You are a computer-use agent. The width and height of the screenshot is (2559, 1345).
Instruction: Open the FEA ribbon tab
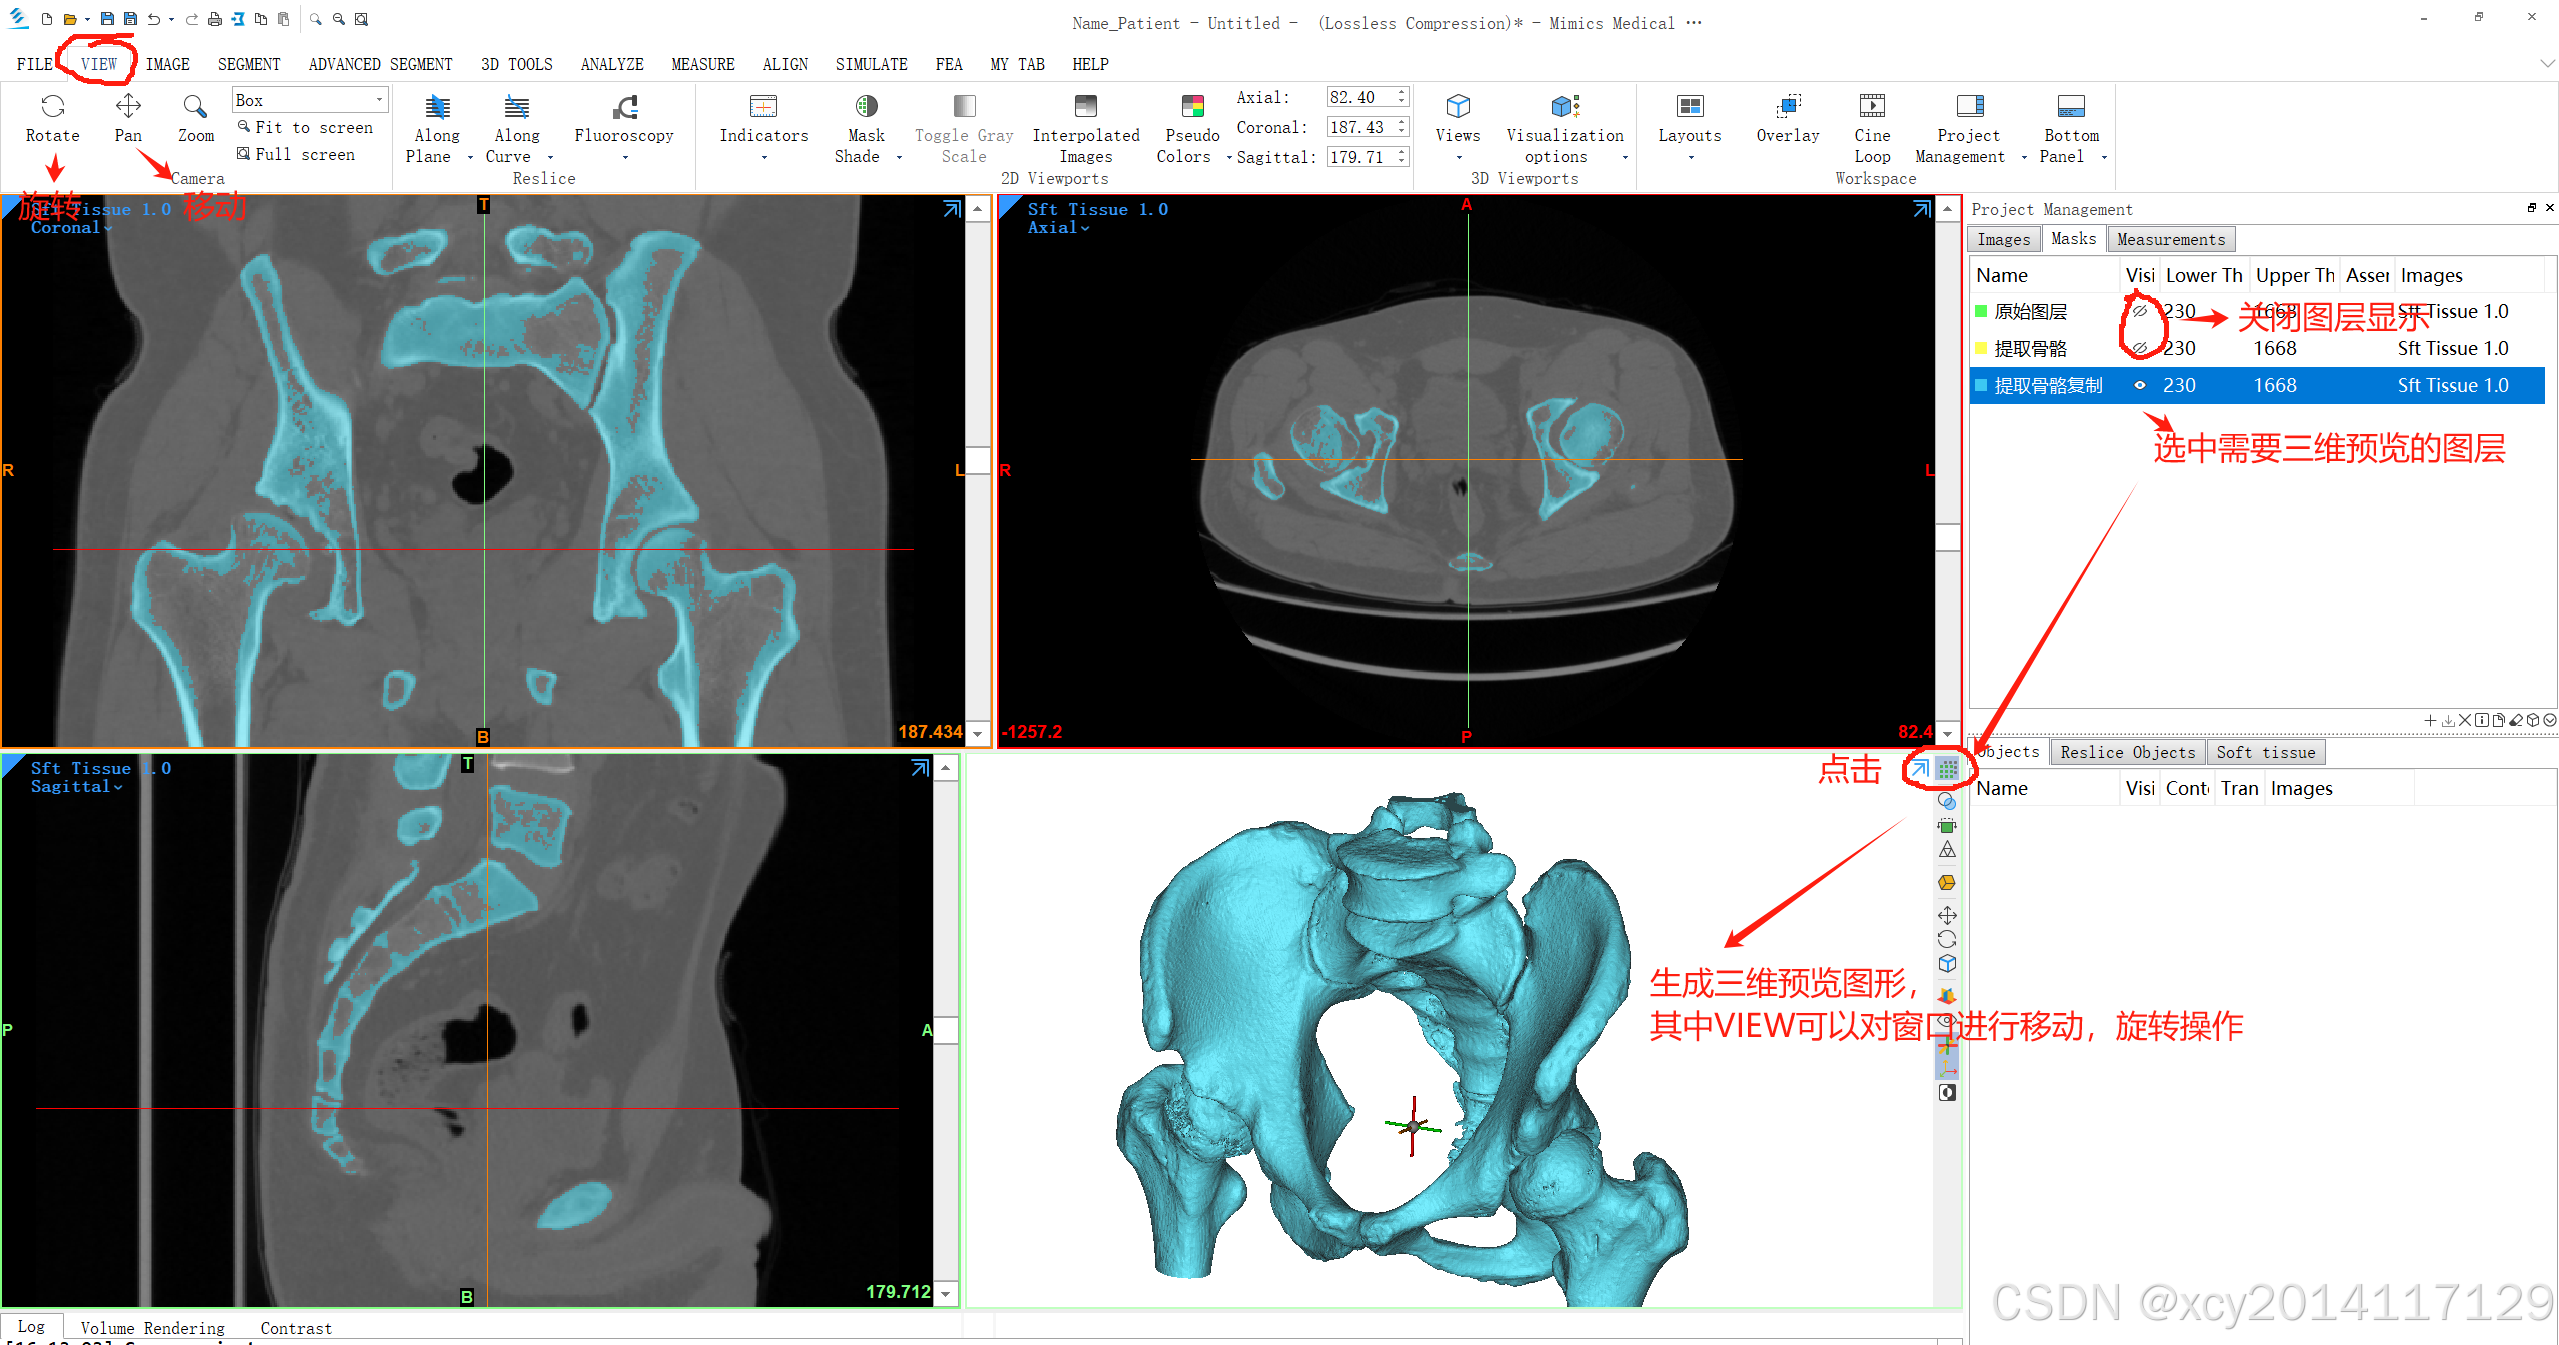point(949,64)
